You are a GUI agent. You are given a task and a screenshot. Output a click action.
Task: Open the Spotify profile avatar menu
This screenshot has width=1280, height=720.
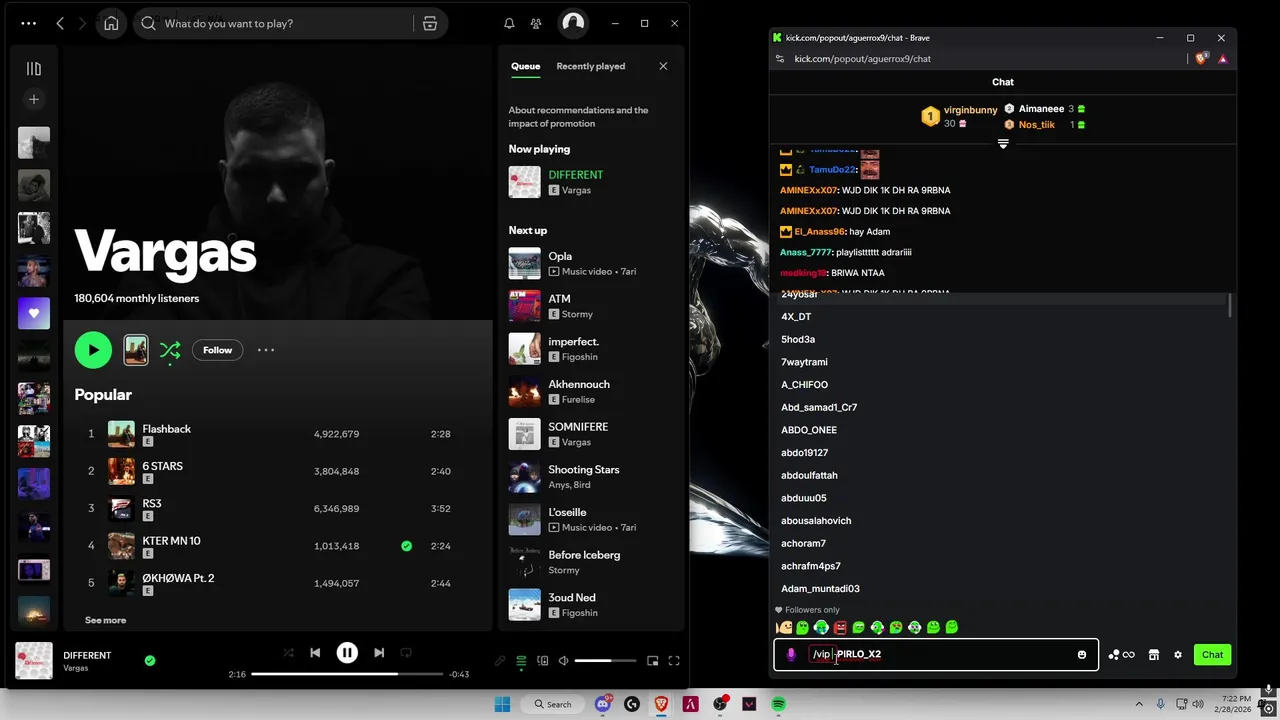(573, 23)
